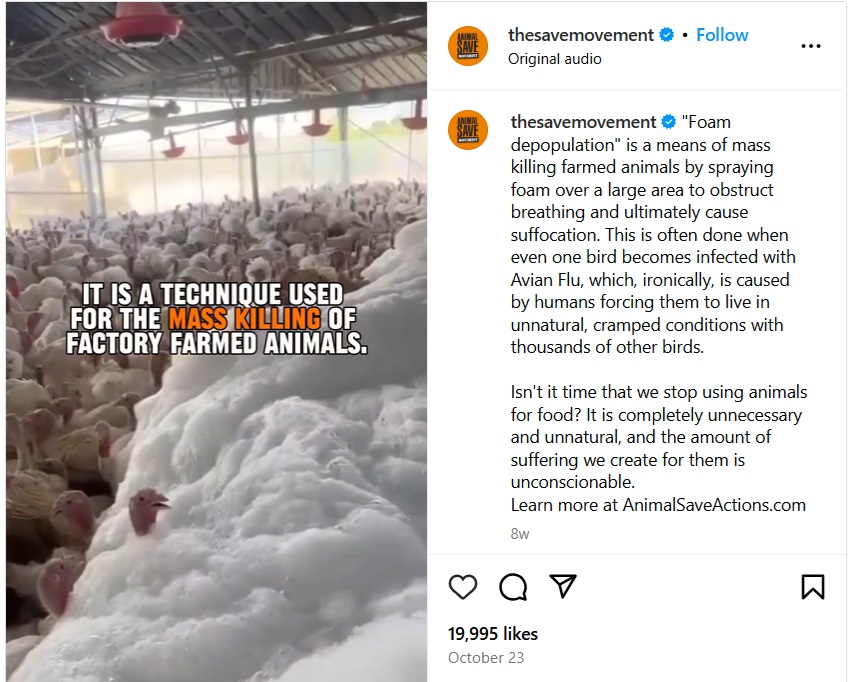Follow thesavemovement account

pos(722,35)
